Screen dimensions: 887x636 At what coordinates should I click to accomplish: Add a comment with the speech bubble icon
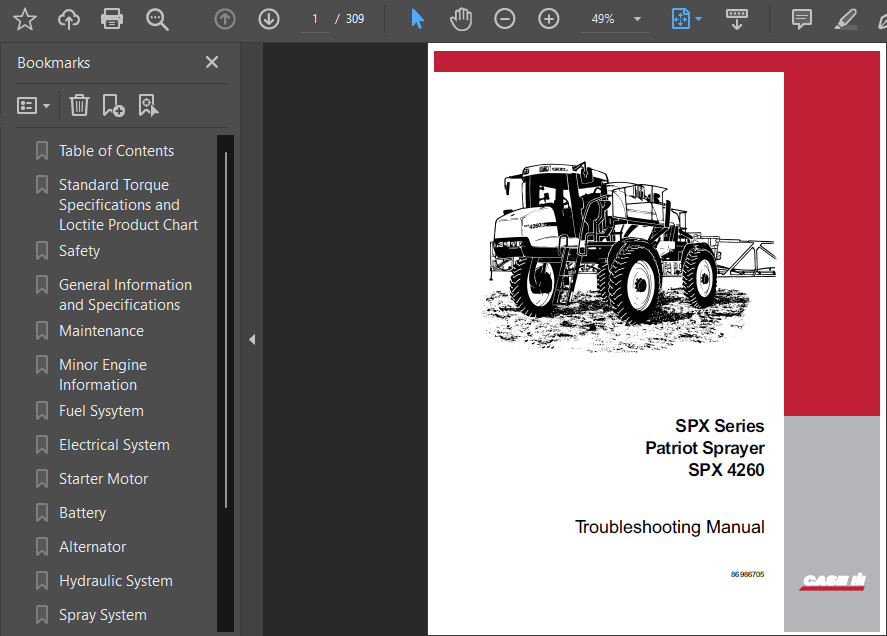(x=802, y=19)
